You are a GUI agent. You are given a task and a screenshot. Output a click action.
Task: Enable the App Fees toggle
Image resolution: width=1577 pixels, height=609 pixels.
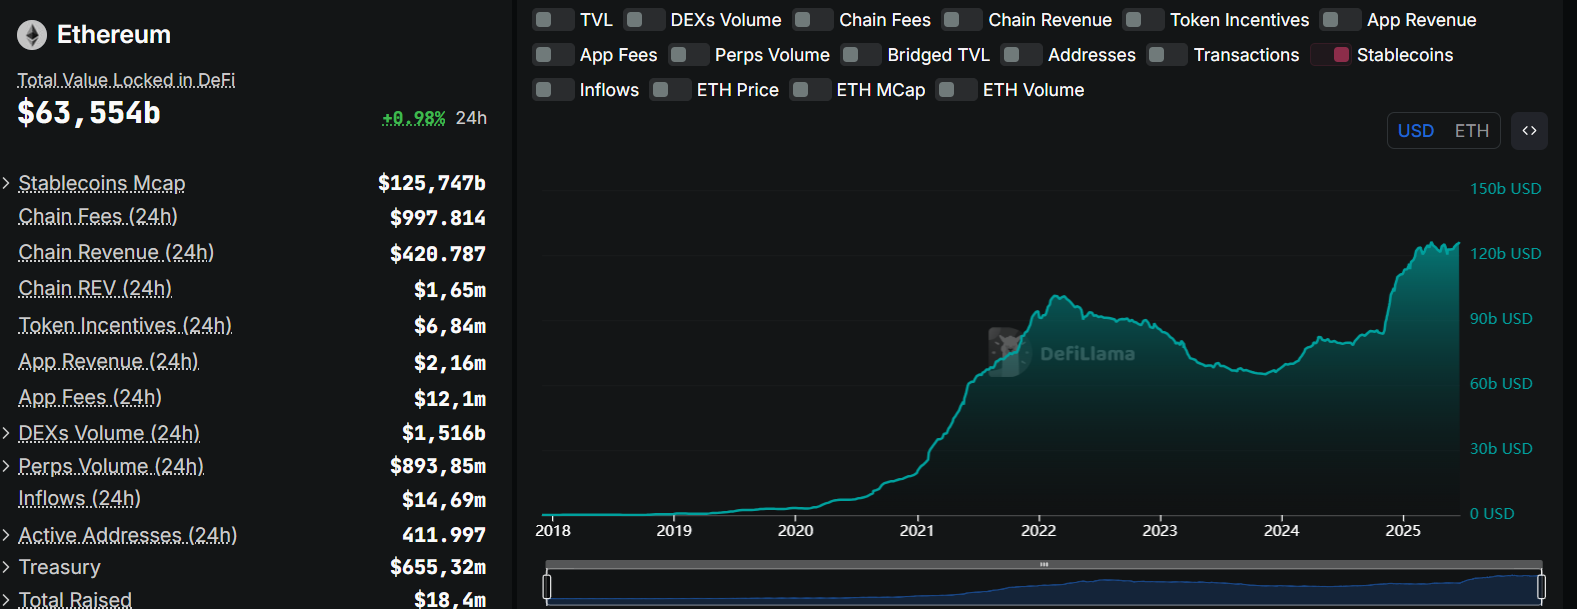coord(553,55)
